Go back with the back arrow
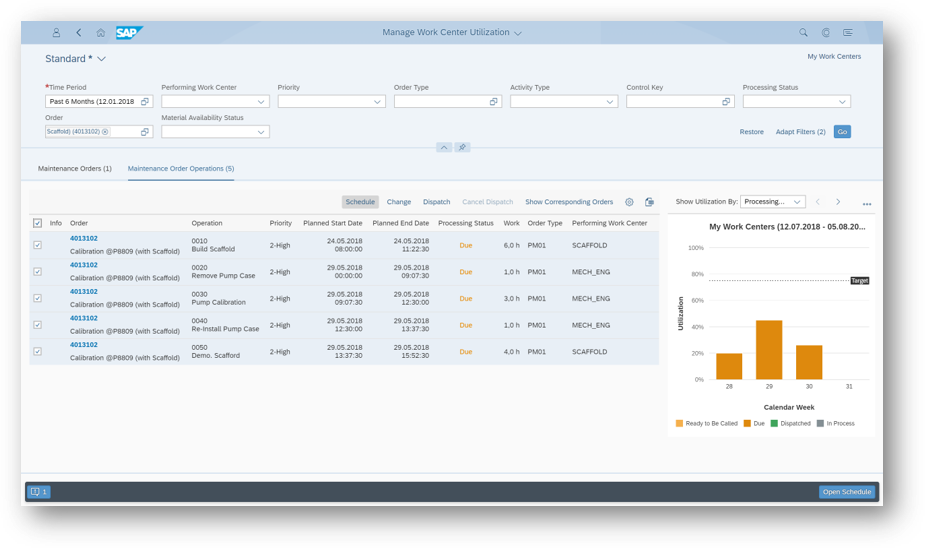Viewport: 925px width, 548px height. [x=78, y=32]
